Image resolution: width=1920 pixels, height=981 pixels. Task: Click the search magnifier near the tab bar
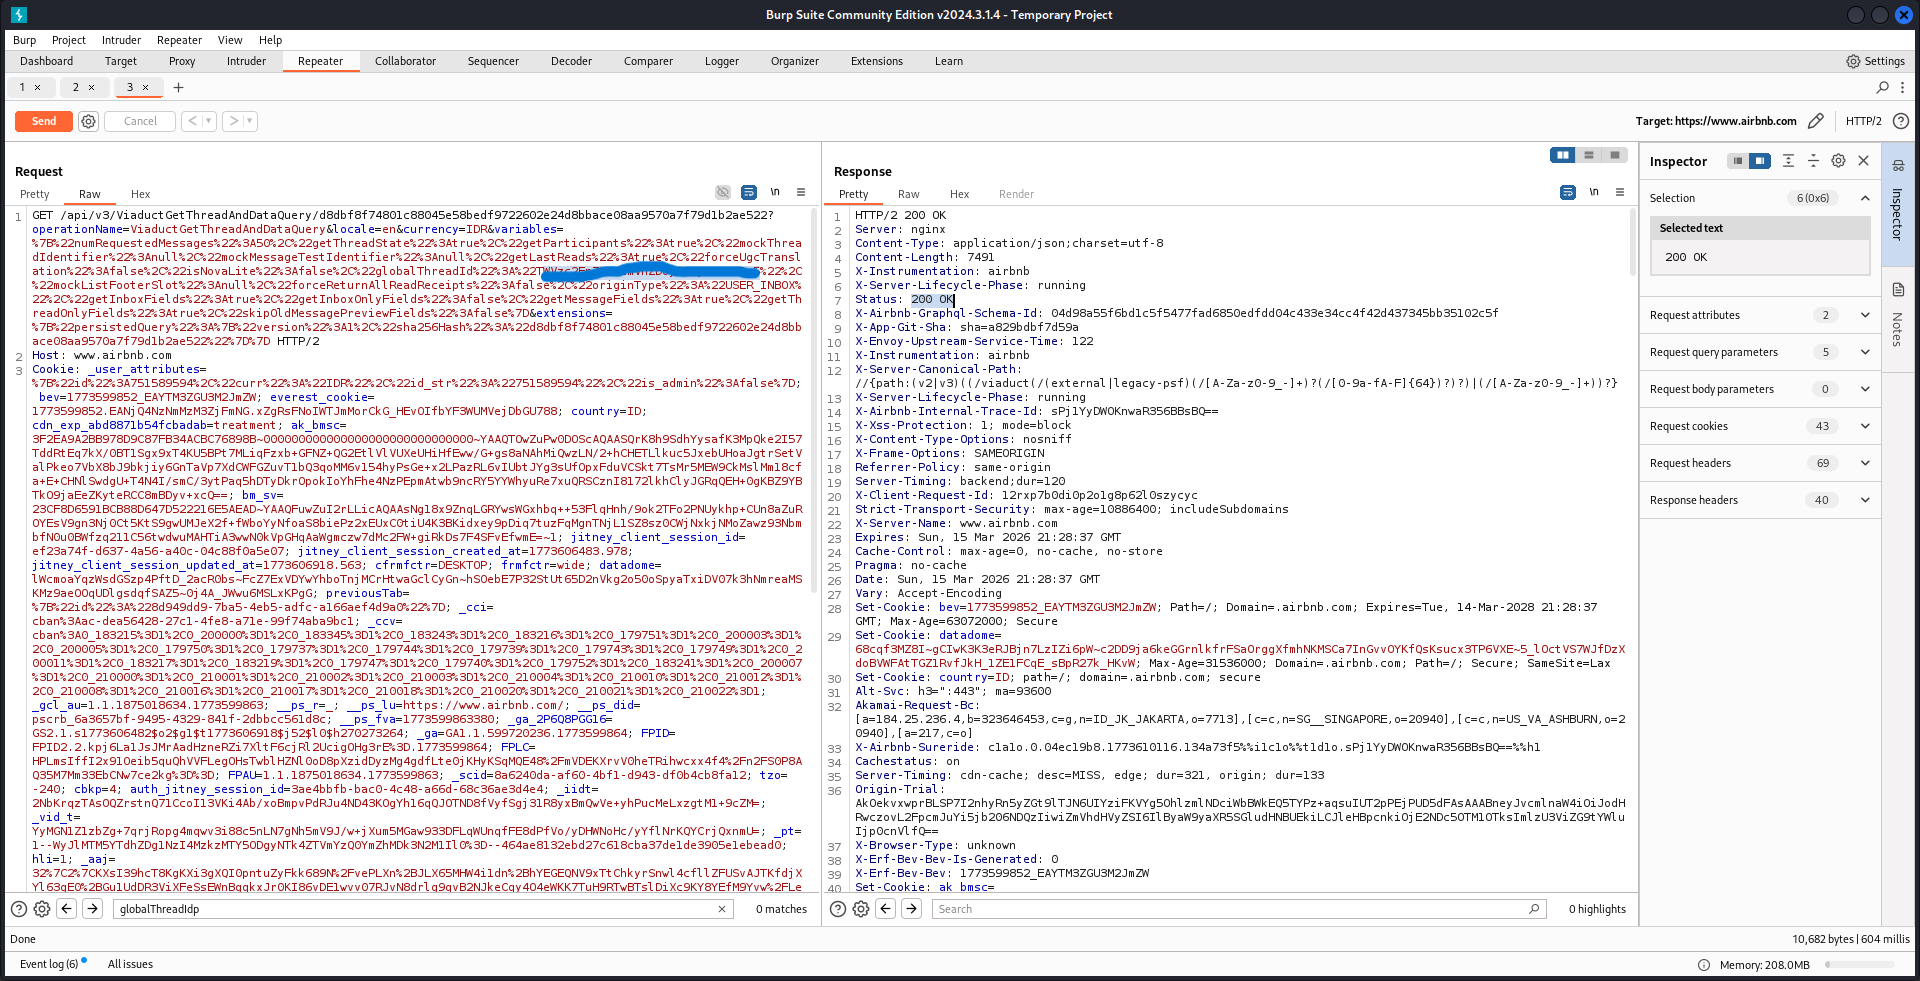coord(1882,87)
